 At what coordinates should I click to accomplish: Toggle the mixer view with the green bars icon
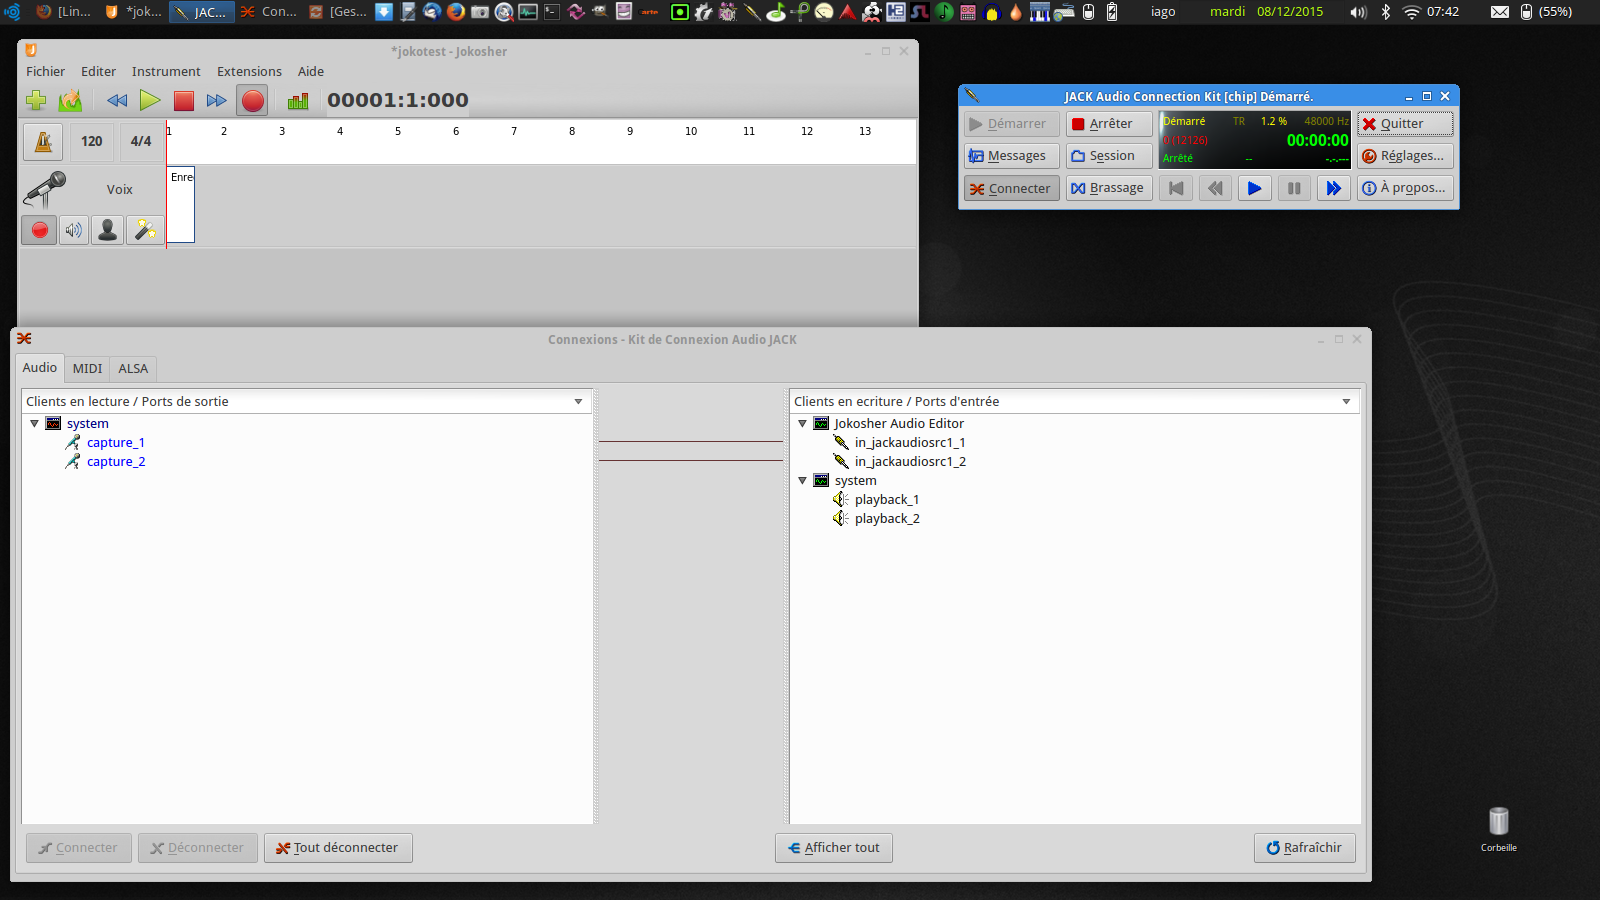tap(298, 100)
